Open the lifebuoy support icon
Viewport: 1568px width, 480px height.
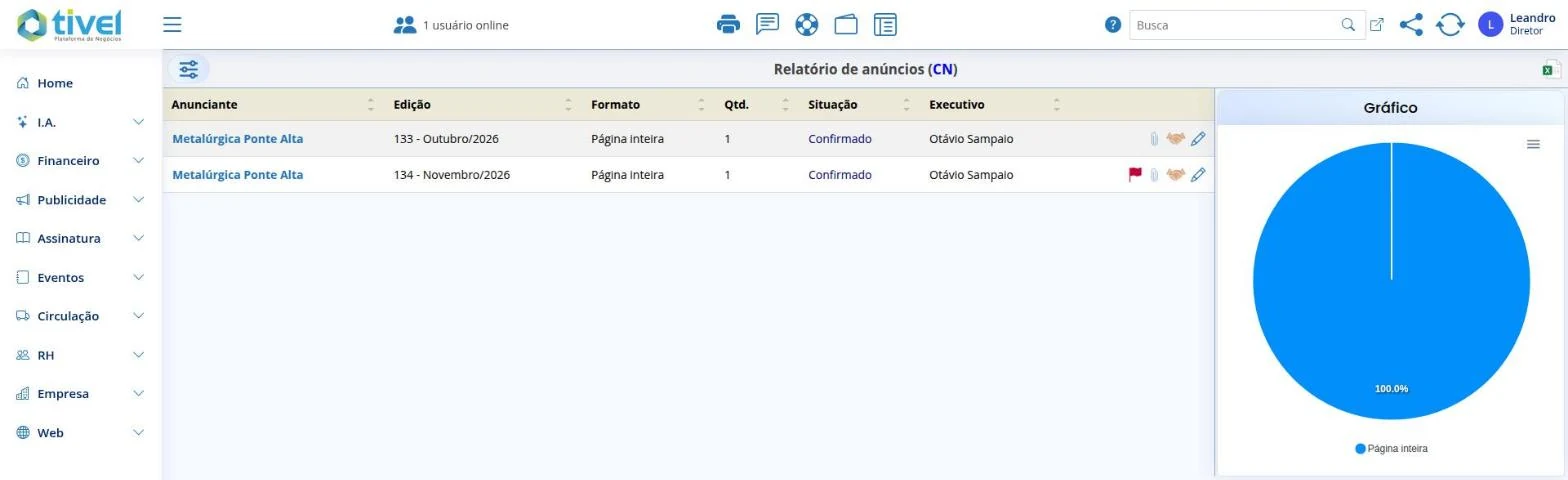[x=806, y=25]
